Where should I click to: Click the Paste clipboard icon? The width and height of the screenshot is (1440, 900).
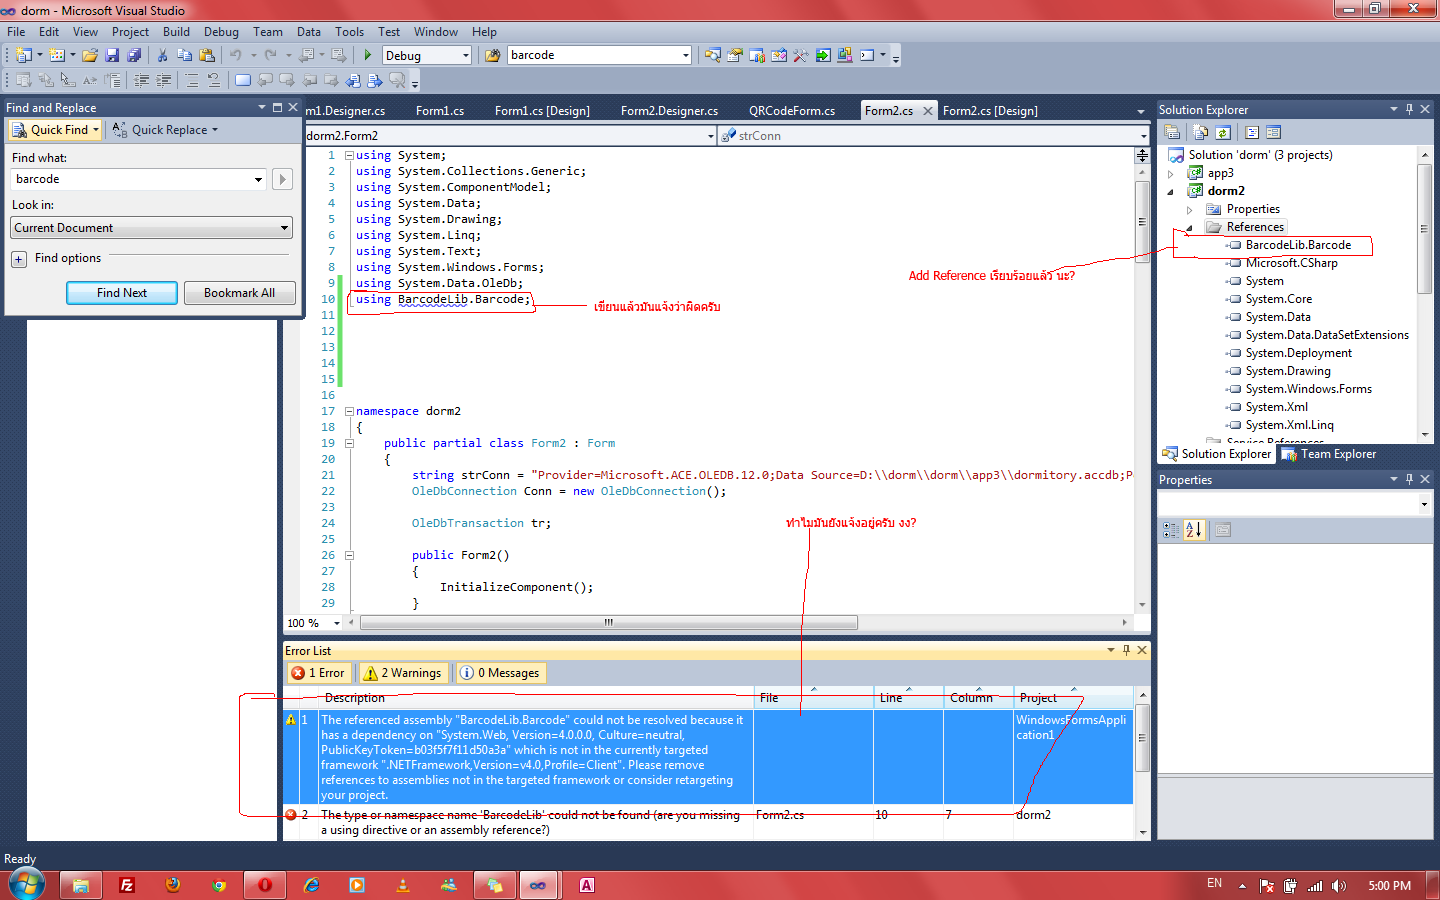click(207, 55)
